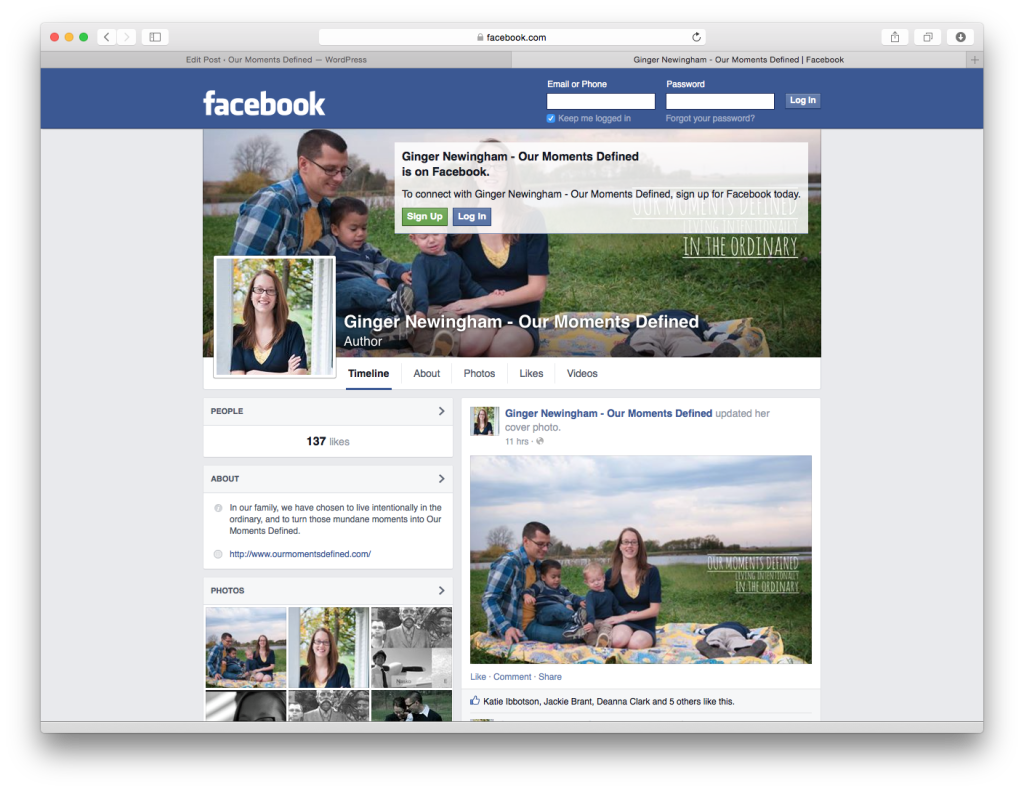
Task: Toggle Keep me logged in checkbox
Action: 551,118
